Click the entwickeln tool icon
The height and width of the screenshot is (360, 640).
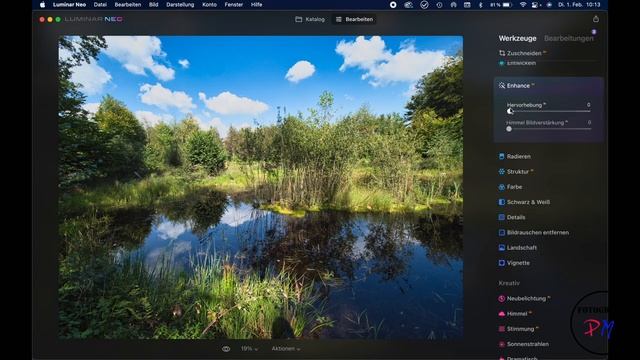[502, 63]
